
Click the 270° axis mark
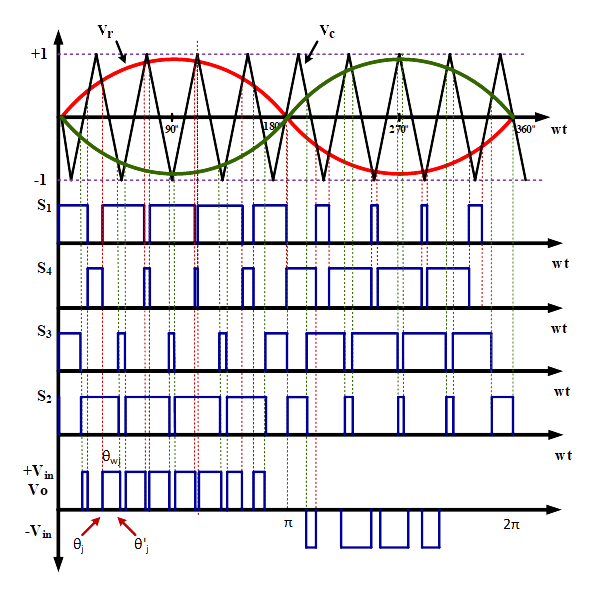coord(399,129)
